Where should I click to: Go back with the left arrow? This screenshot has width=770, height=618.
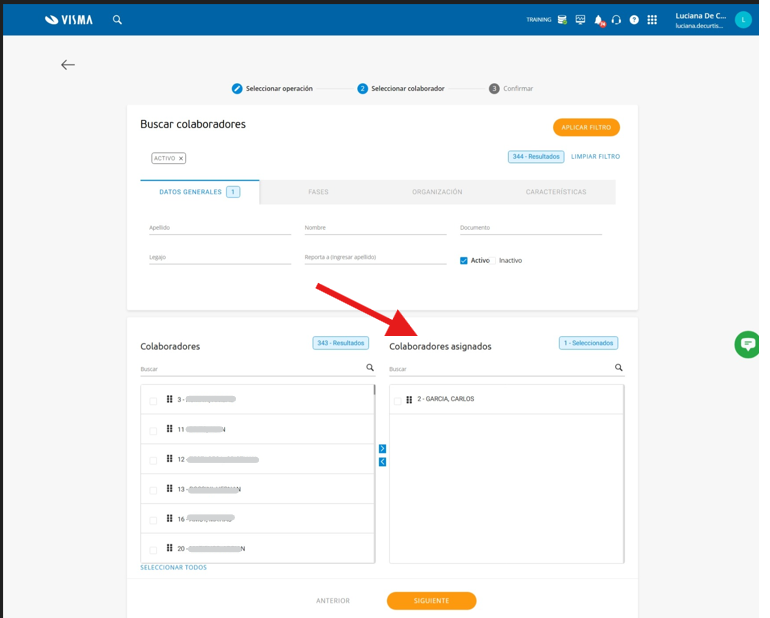click(x=68, y=65)
